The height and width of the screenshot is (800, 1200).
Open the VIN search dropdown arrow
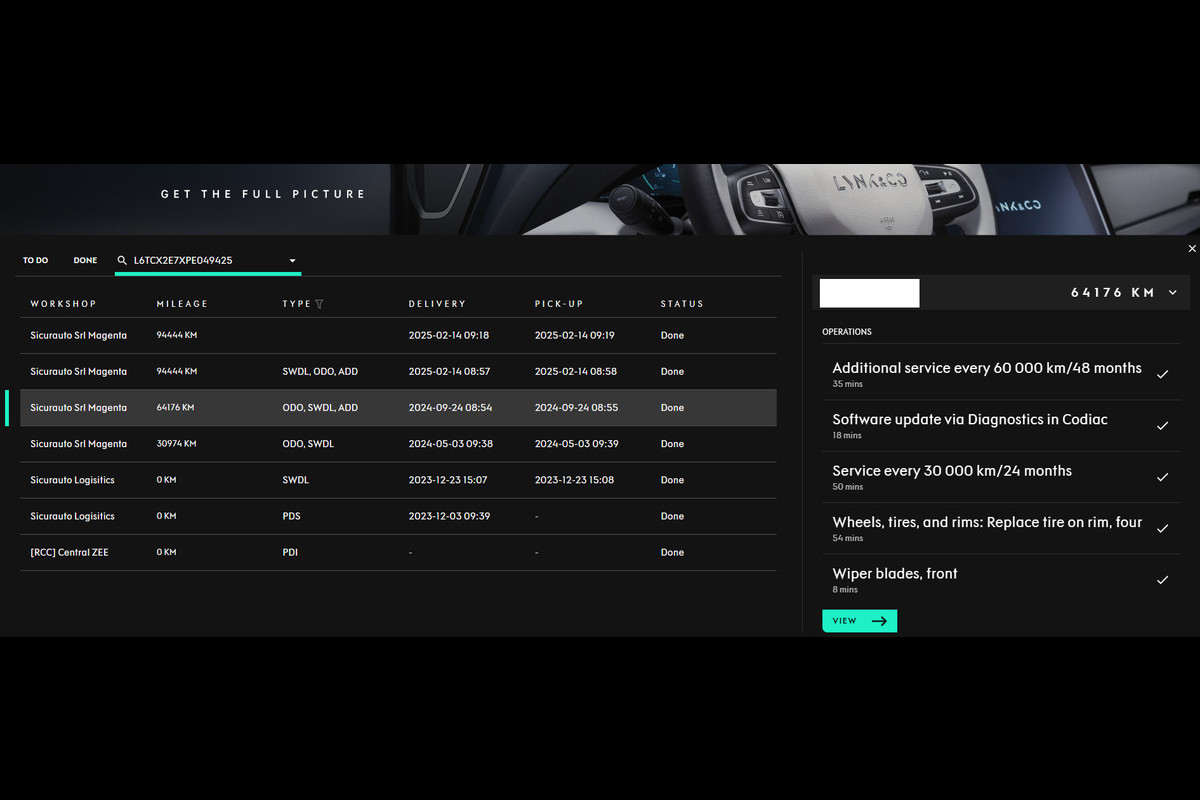(292, 261)
